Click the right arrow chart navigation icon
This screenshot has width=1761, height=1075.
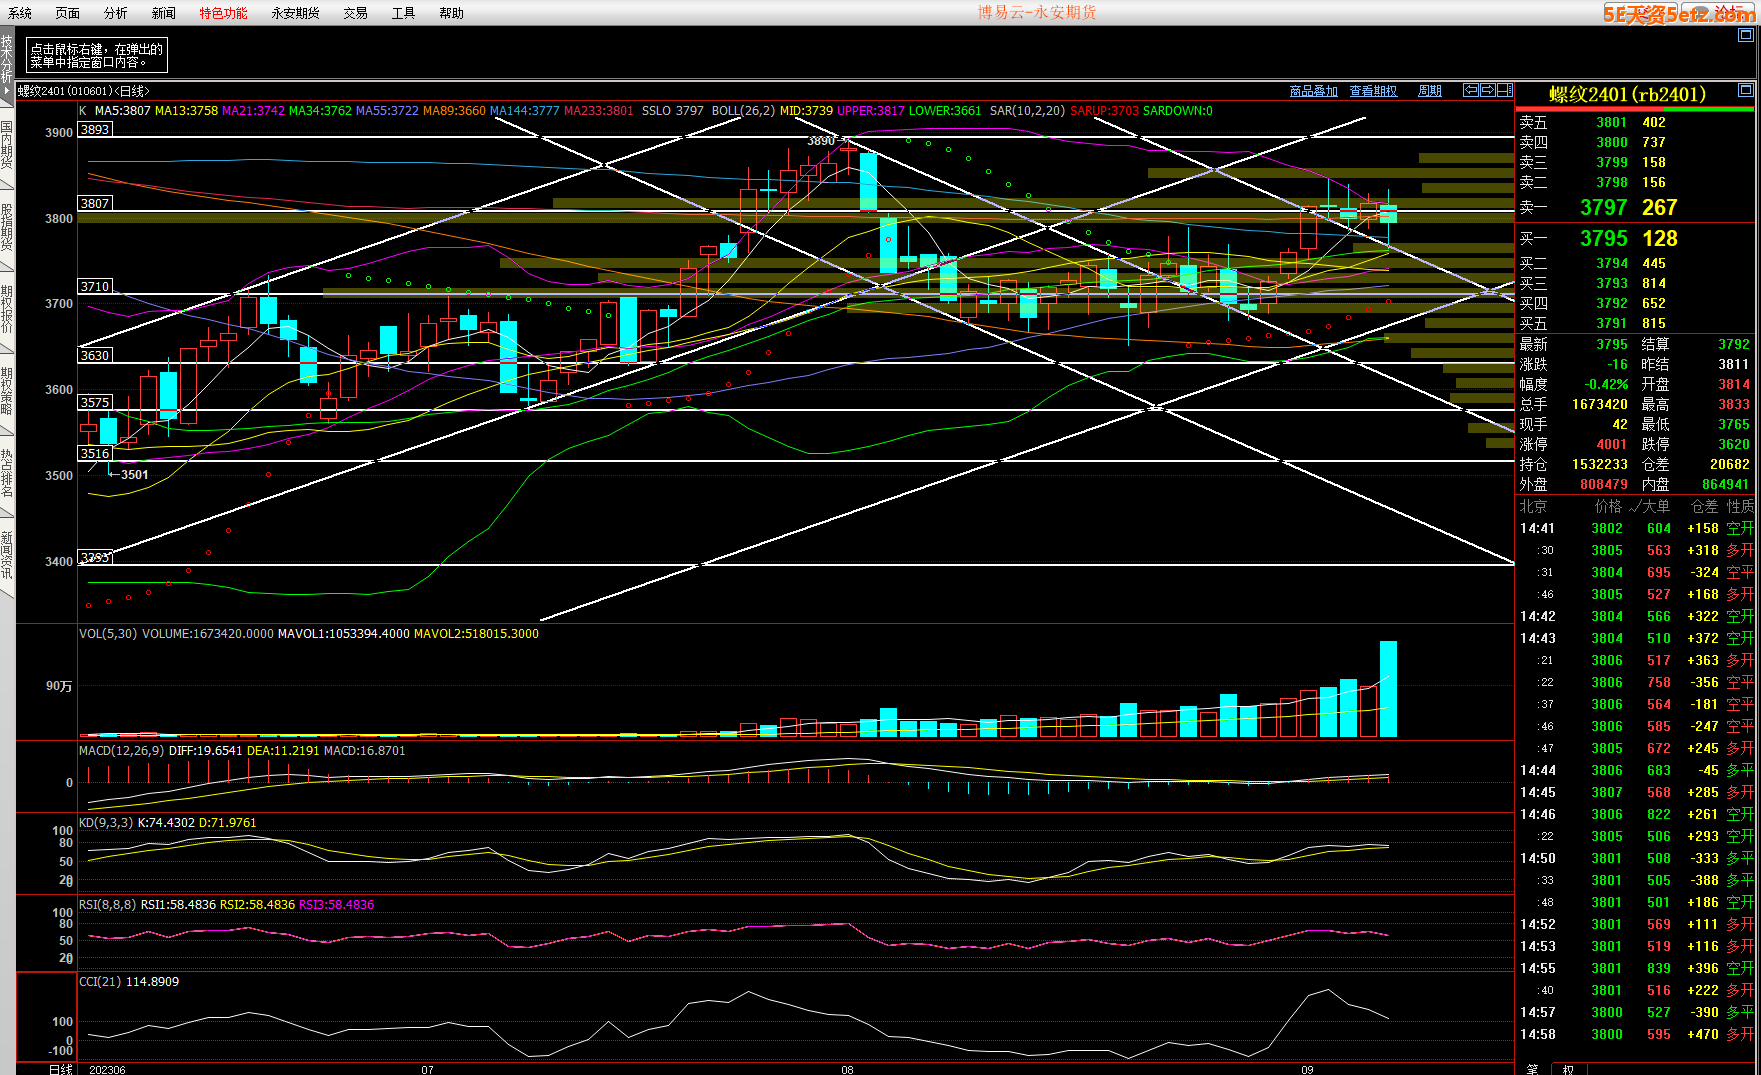[x=1487, y=90]
